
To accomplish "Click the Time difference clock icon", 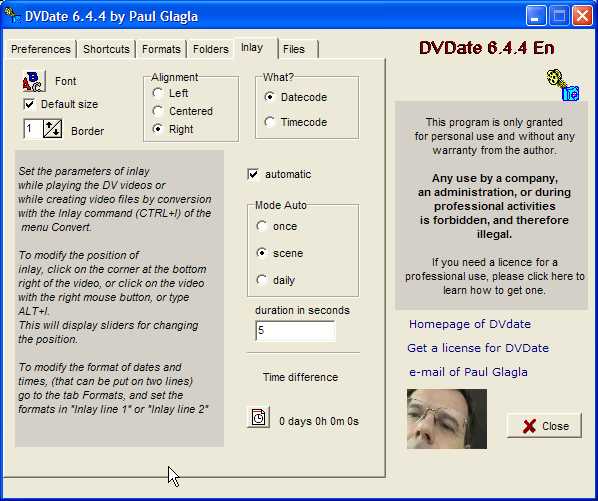I will tap(258, 417).
